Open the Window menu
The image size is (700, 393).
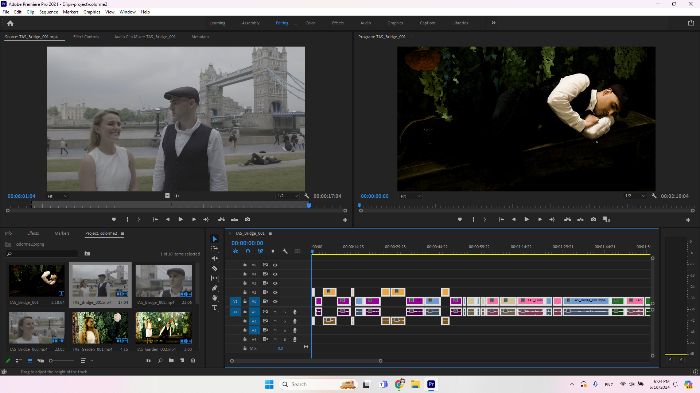pyautogui.click(x=127, y=12)
